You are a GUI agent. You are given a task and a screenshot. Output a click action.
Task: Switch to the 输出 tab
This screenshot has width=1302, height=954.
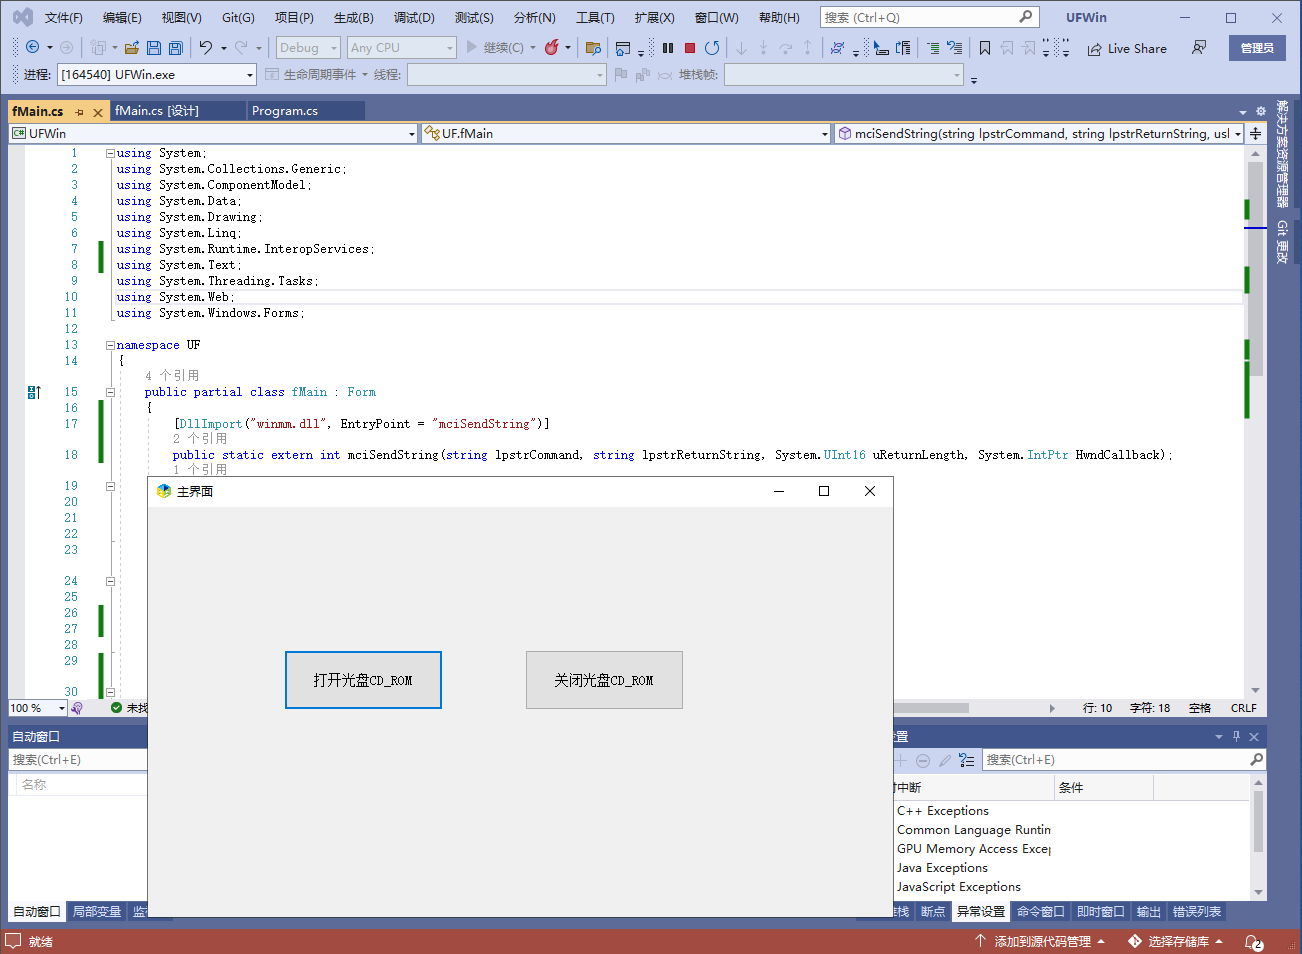click(x=1149, y=912)
